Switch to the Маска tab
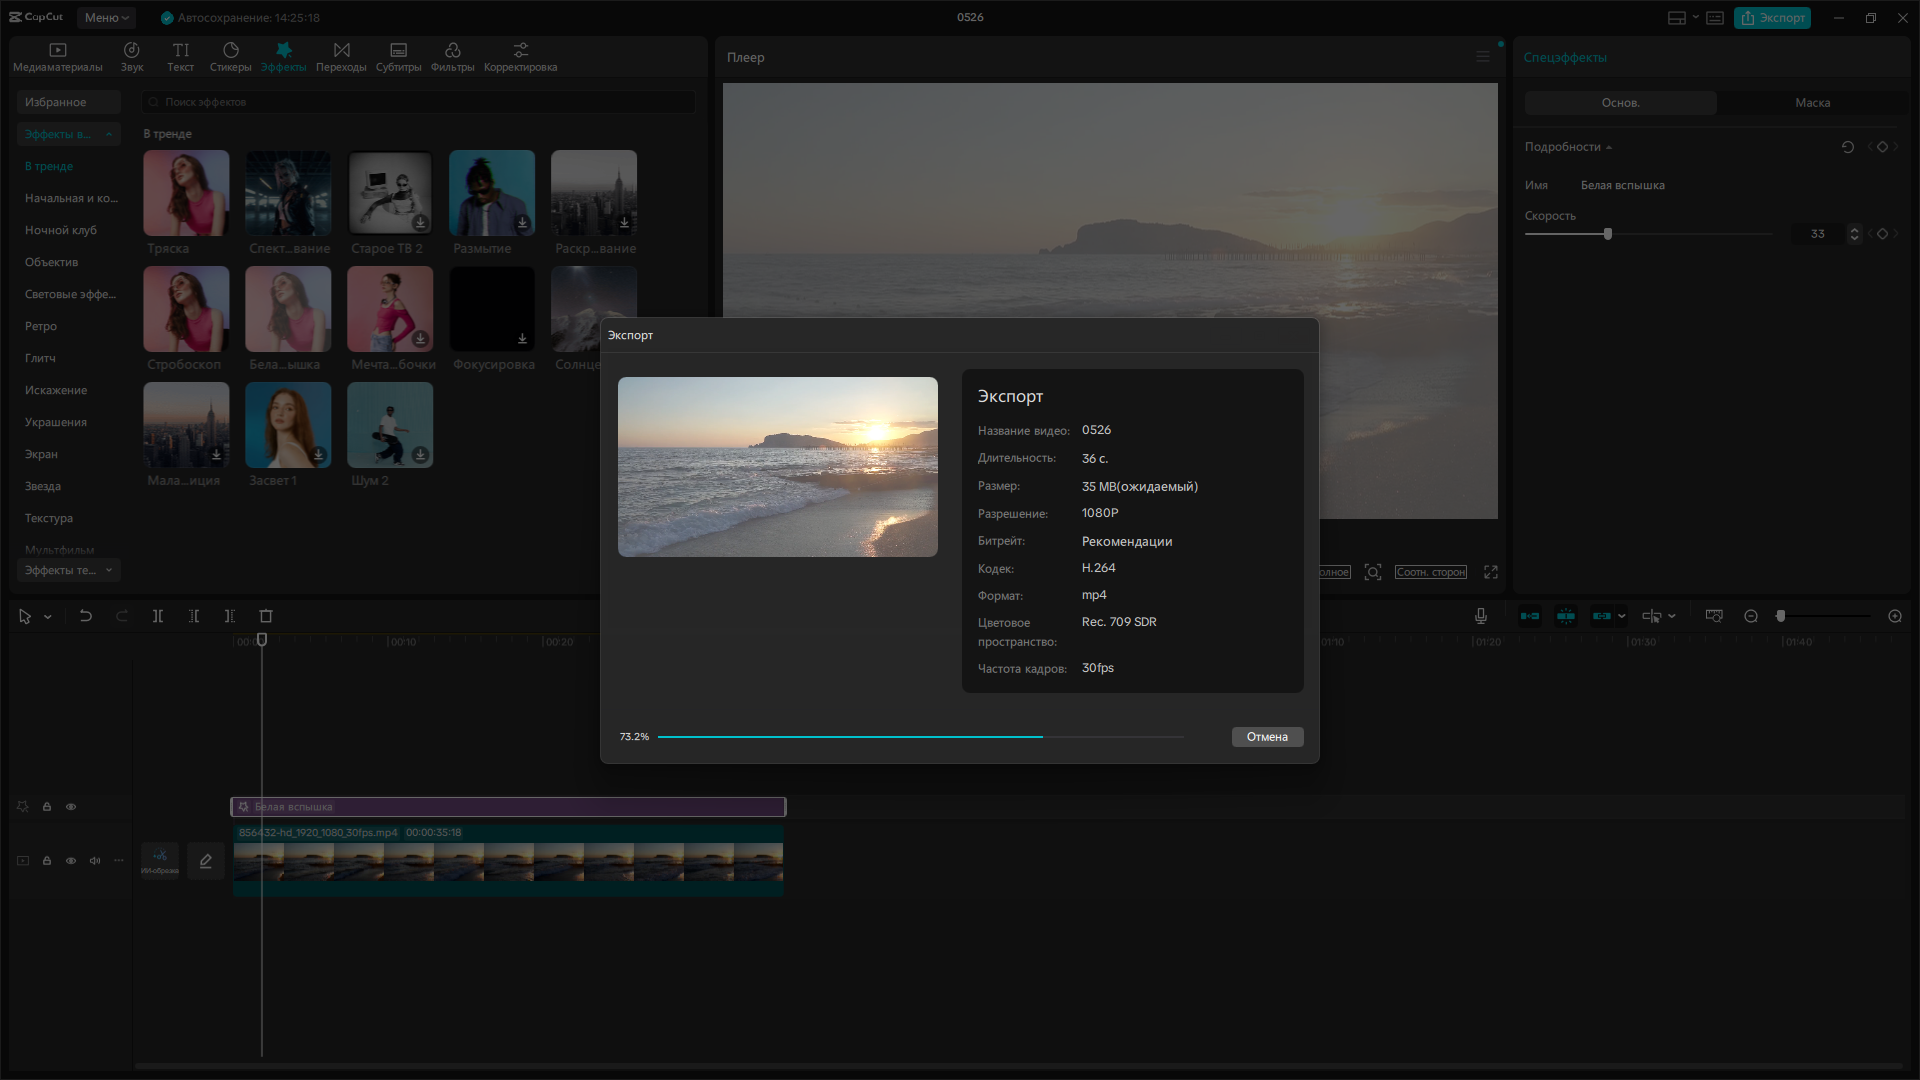The width and height of the screenshot is (1920, 1080). [1813, 103]
